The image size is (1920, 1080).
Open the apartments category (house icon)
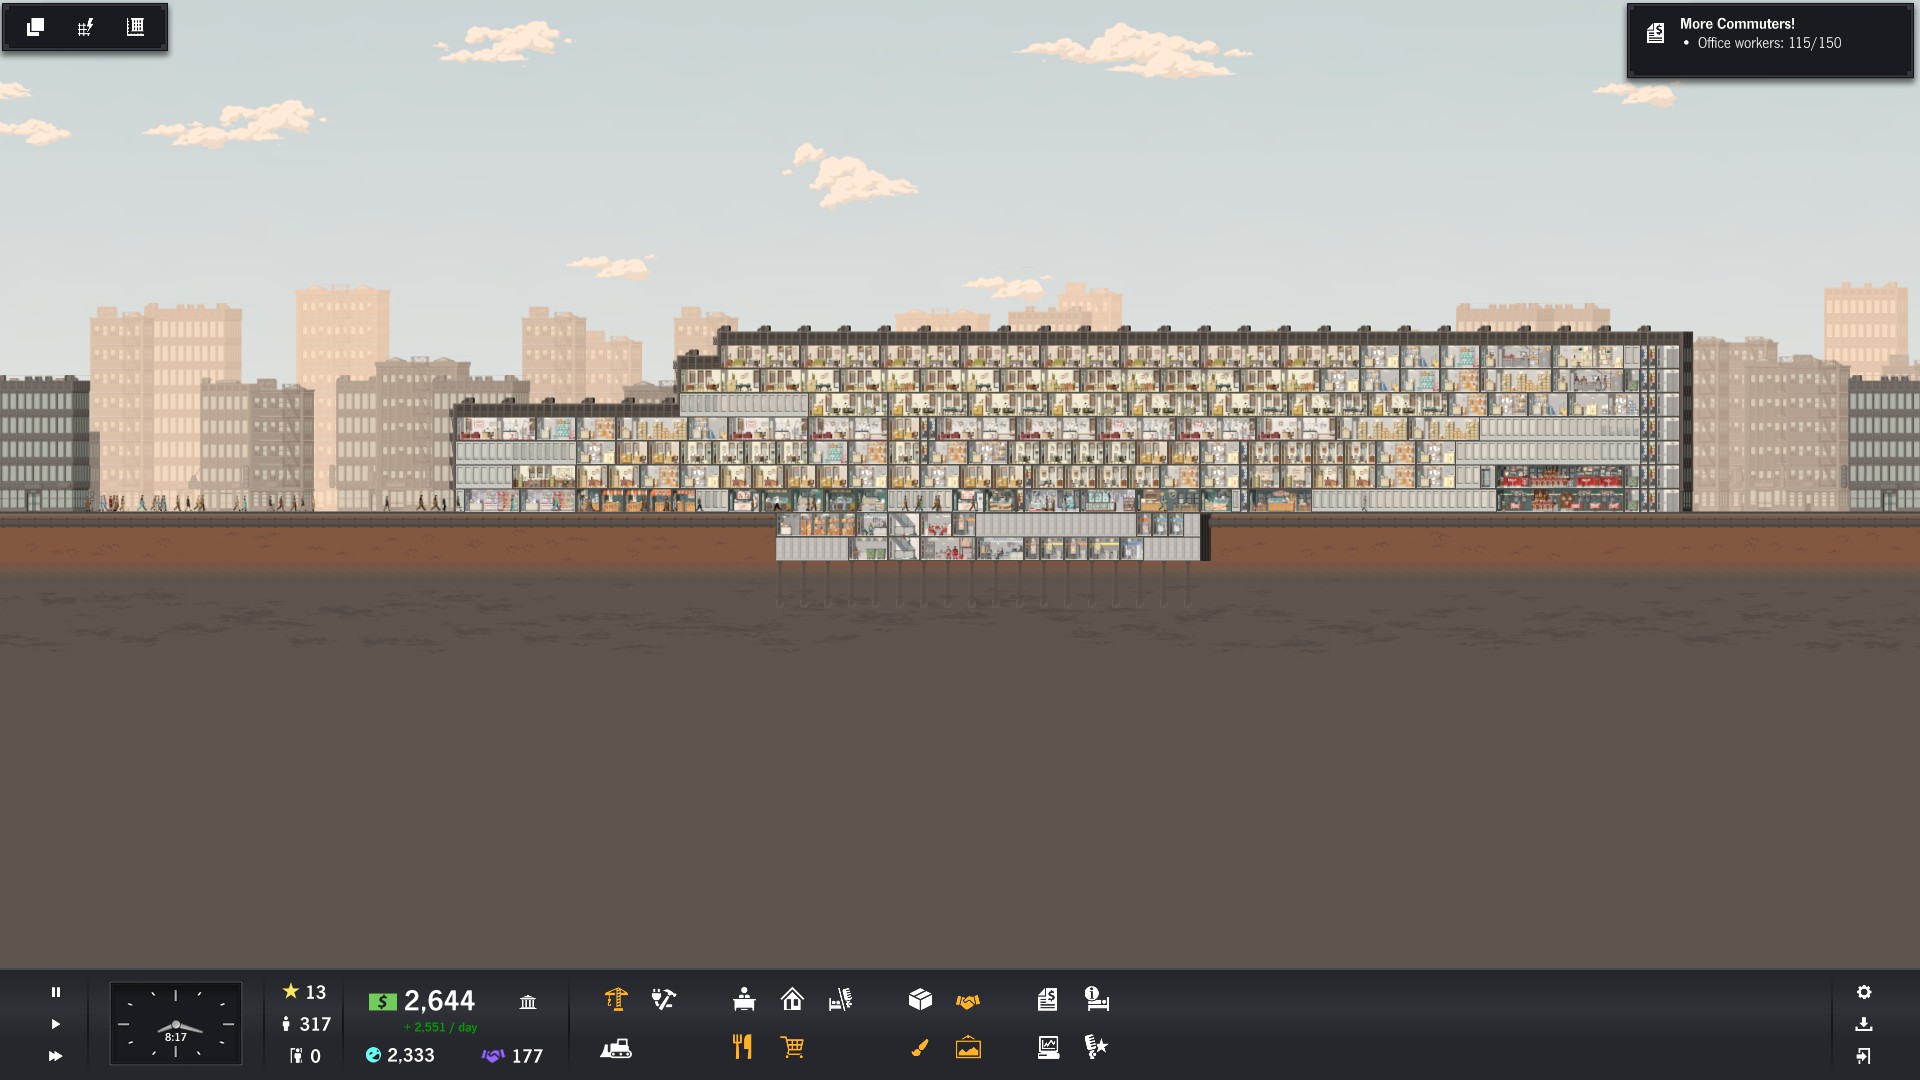click(x=792, y=999)
